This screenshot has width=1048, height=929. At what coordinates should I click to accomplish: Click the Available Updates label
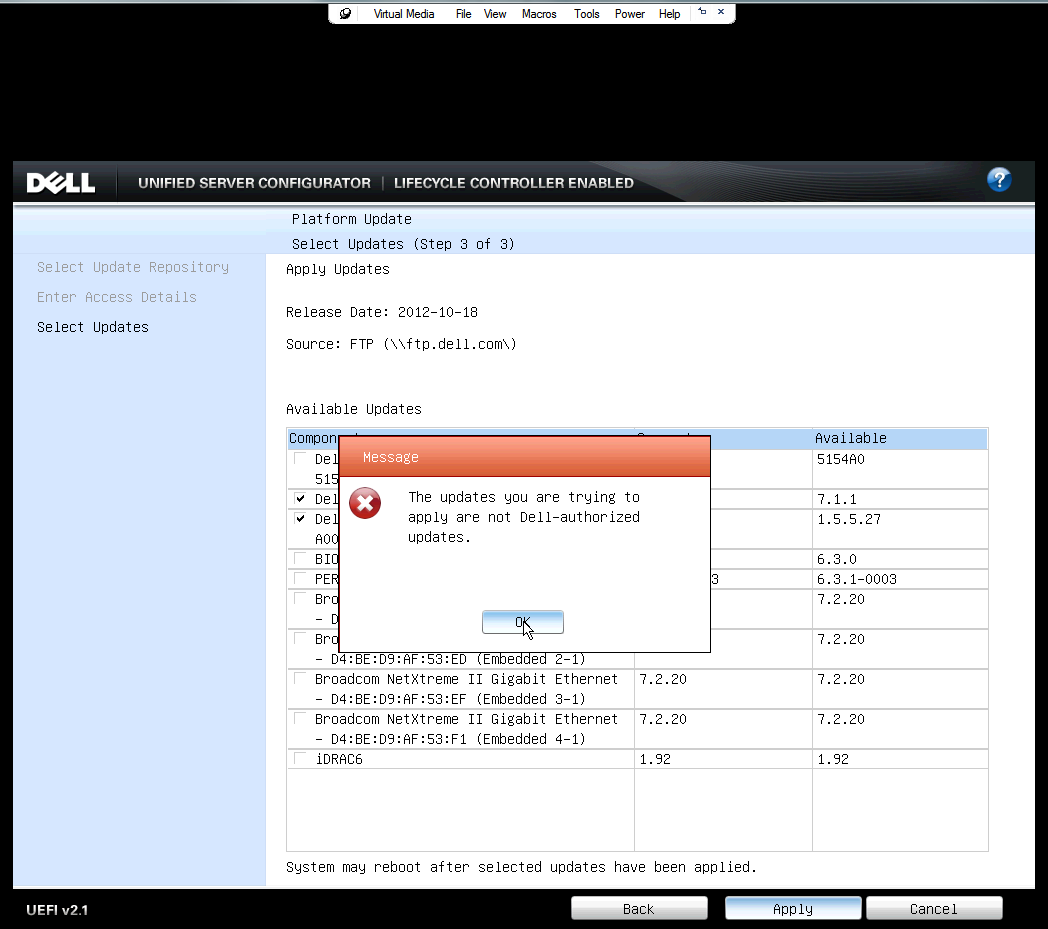click(x=354, y=409)
